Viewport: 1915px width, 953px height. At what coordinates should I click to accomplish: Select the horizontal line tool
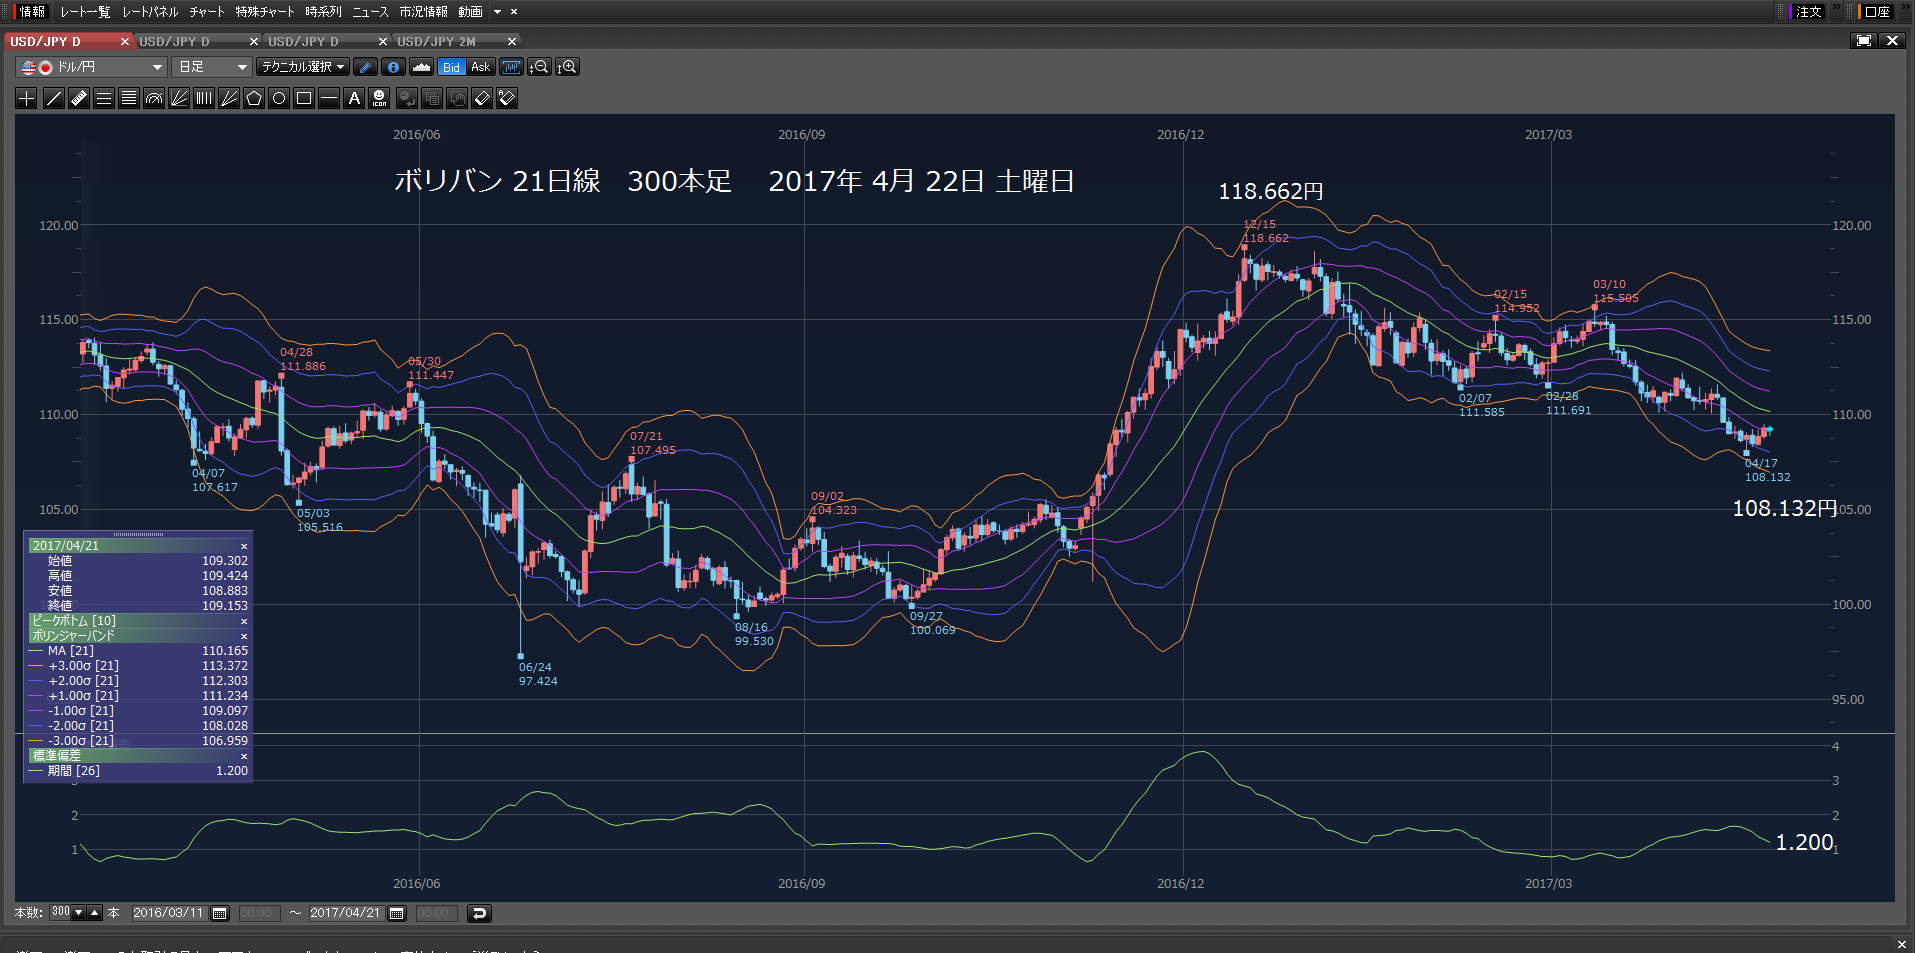click(329, 98)
